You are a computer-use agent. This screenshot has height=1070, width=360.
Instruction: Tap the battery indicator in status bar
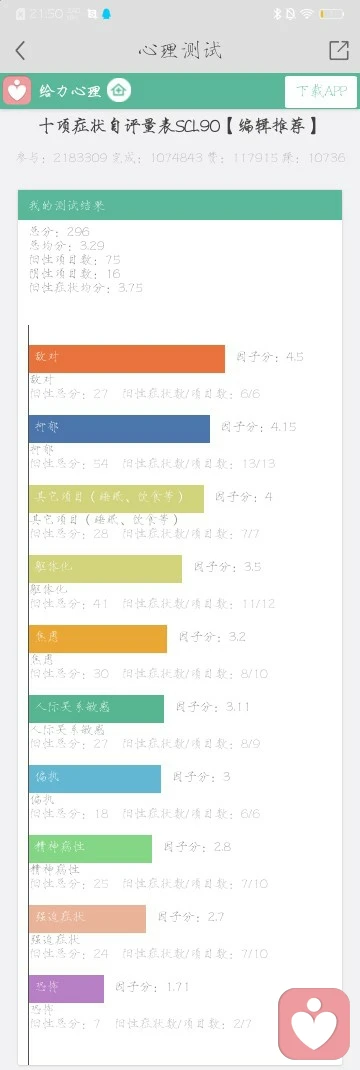point(331,14)
